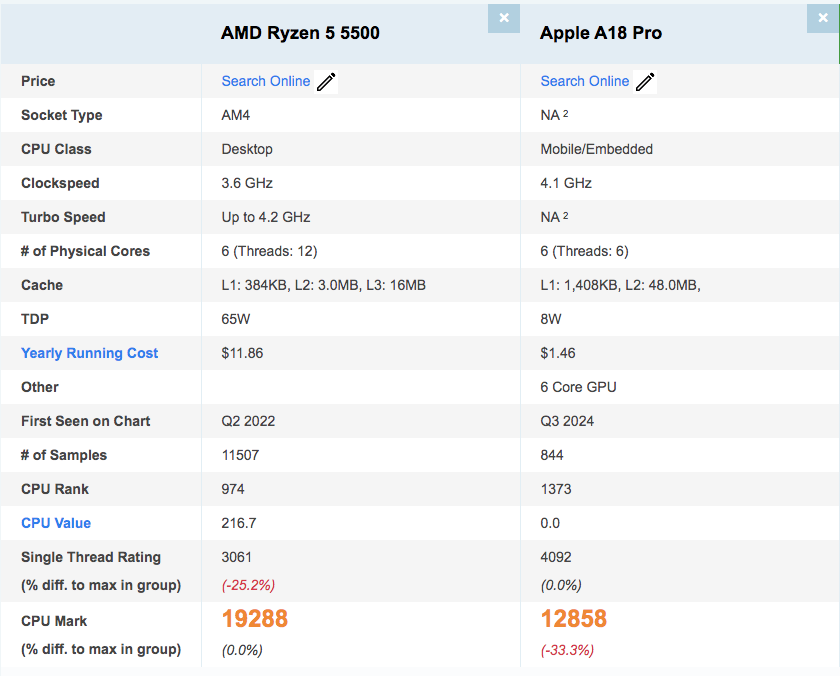Click the 844 samples value
This screenshot has height=676, width=840.
[552, 455]
